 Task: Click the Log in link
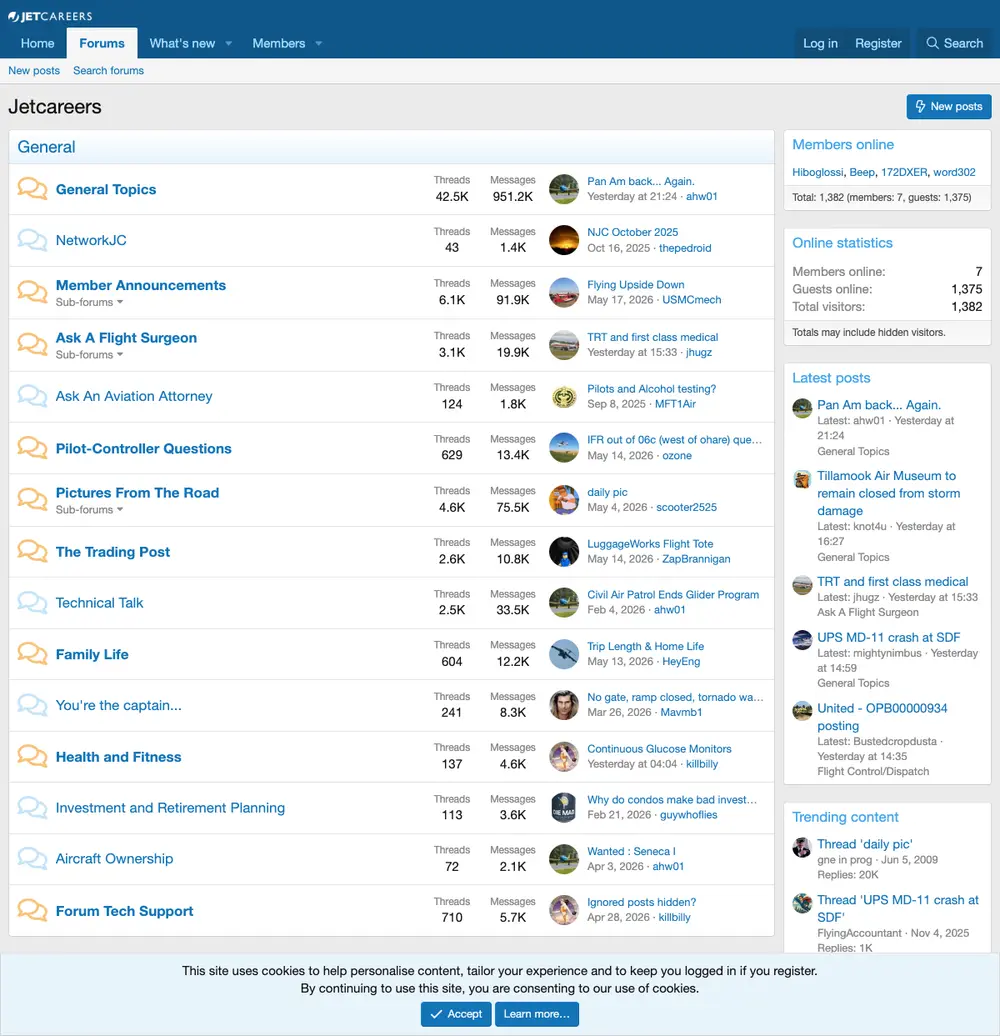820,44
